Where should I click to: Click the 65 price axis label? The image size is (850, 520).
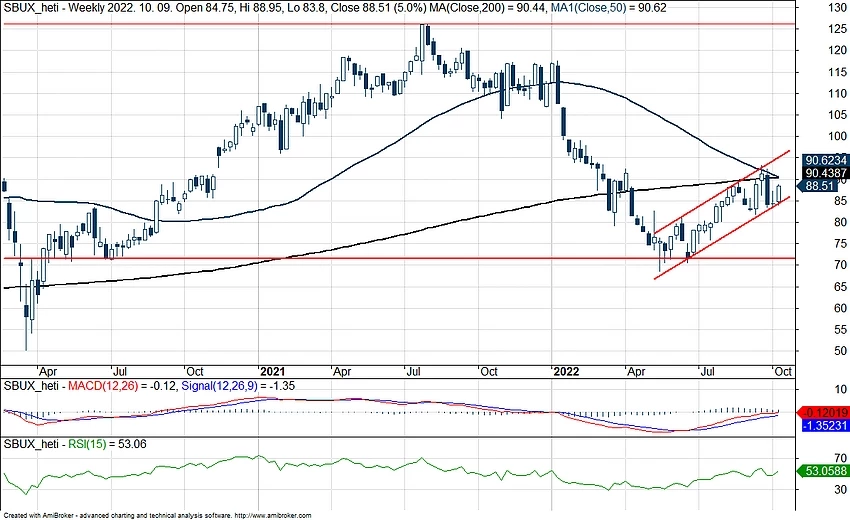click(840, 287)
